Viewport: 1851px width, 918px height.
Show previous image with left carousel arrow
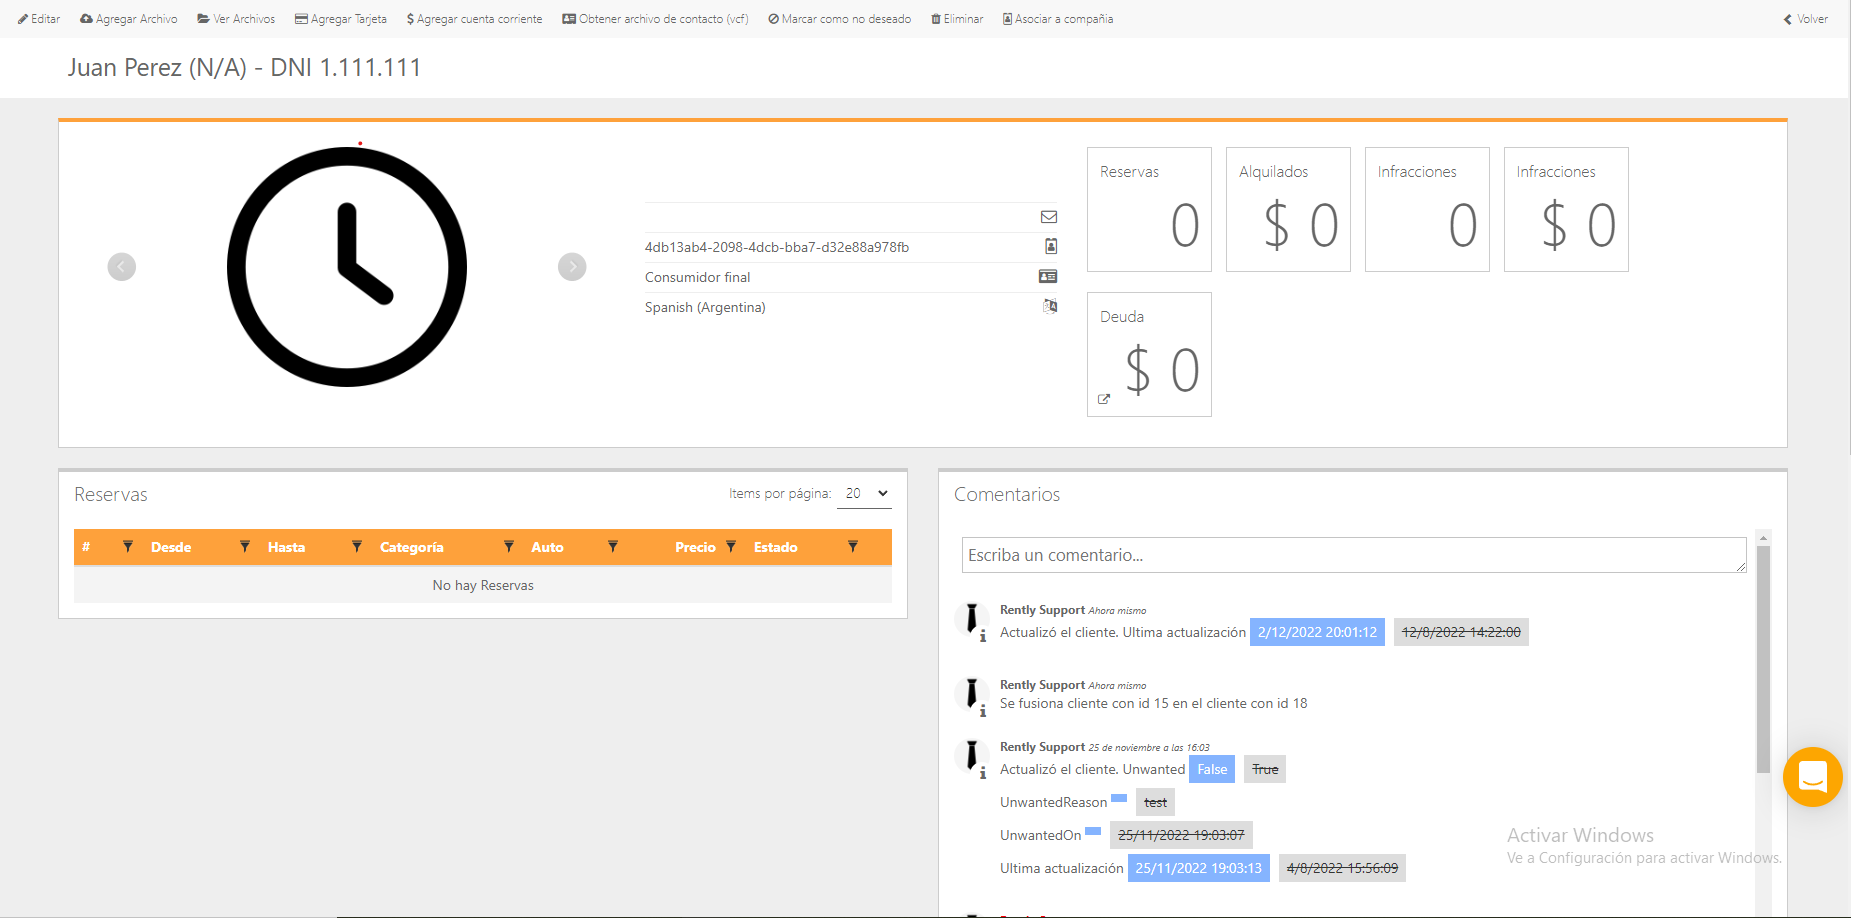[x=122, y=267]
